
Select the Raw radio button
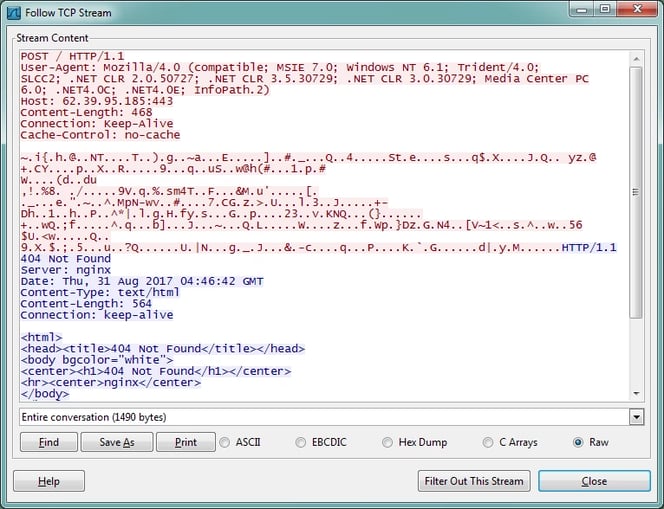point(578,442)
